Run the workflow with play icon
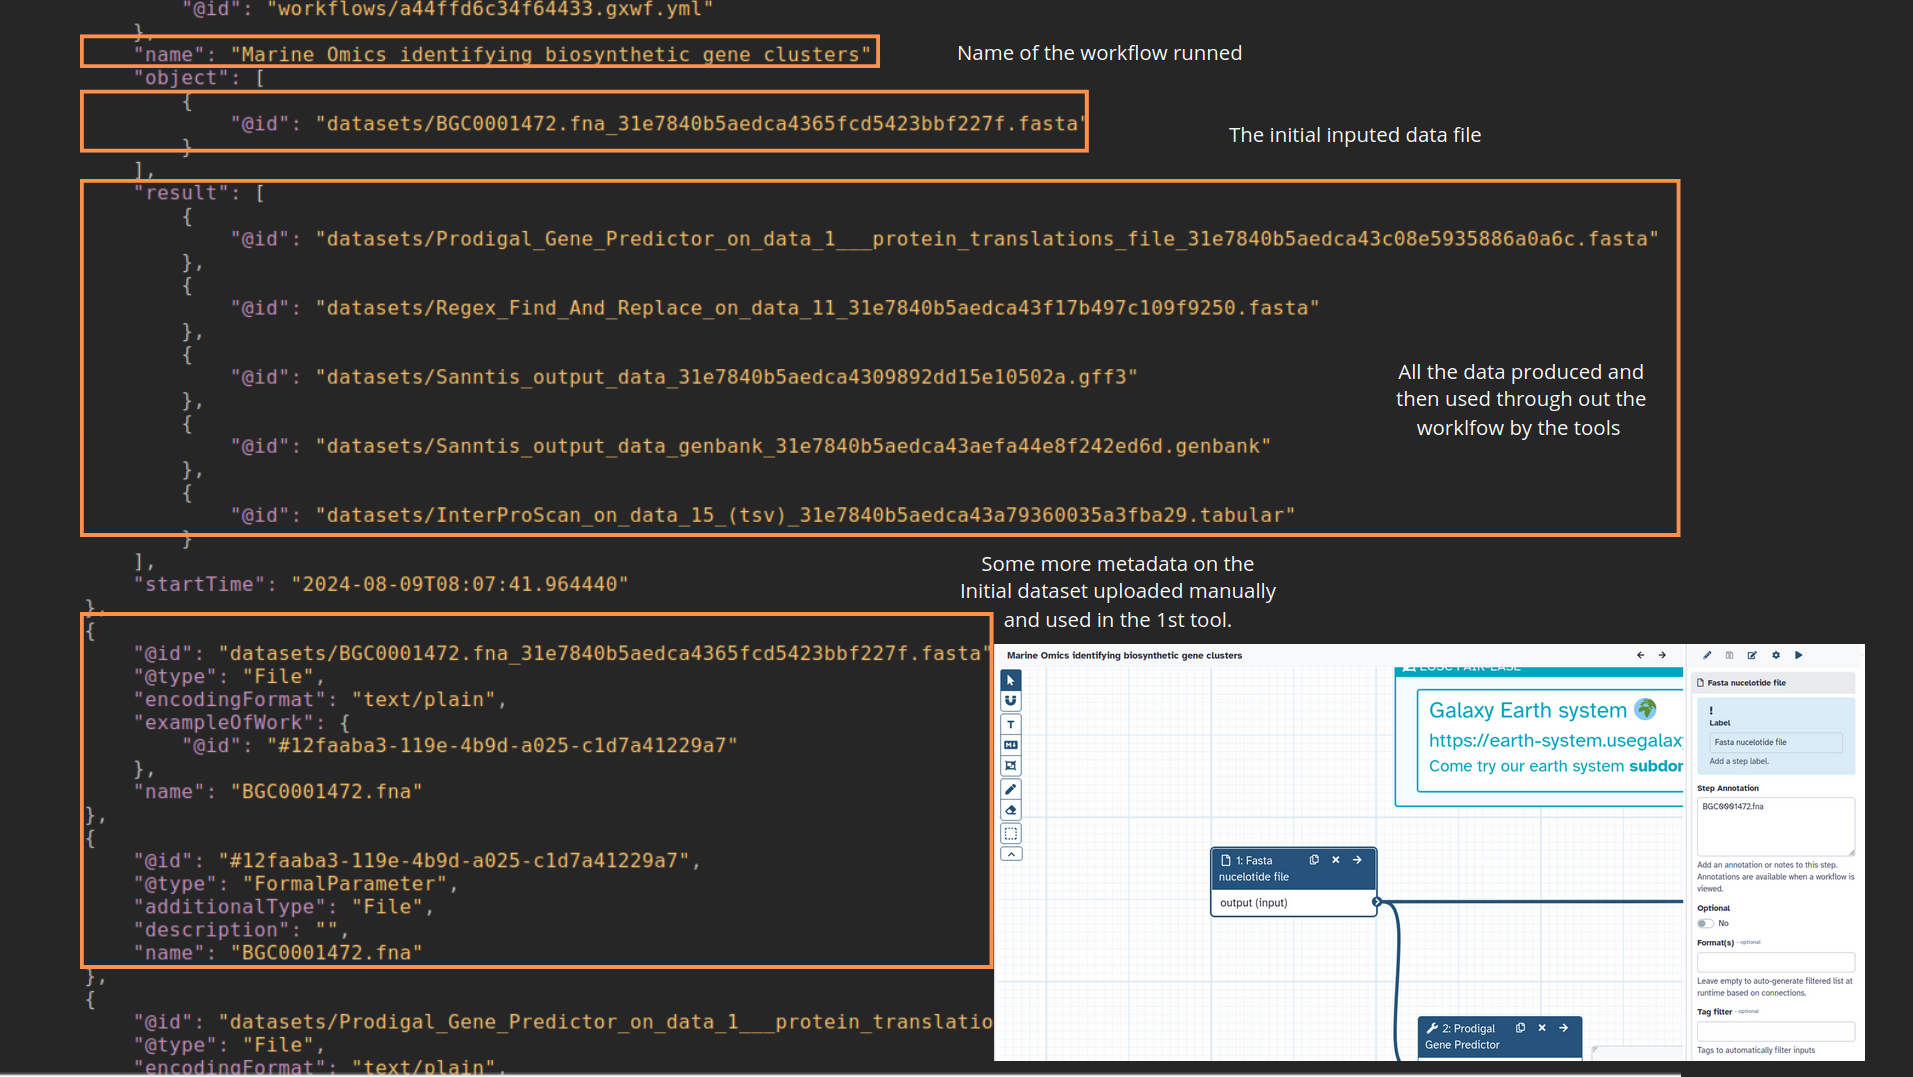Image resolution: width=1913 pixels, height=1077 pixels. pyautogui.click(x=1798, y=655)
